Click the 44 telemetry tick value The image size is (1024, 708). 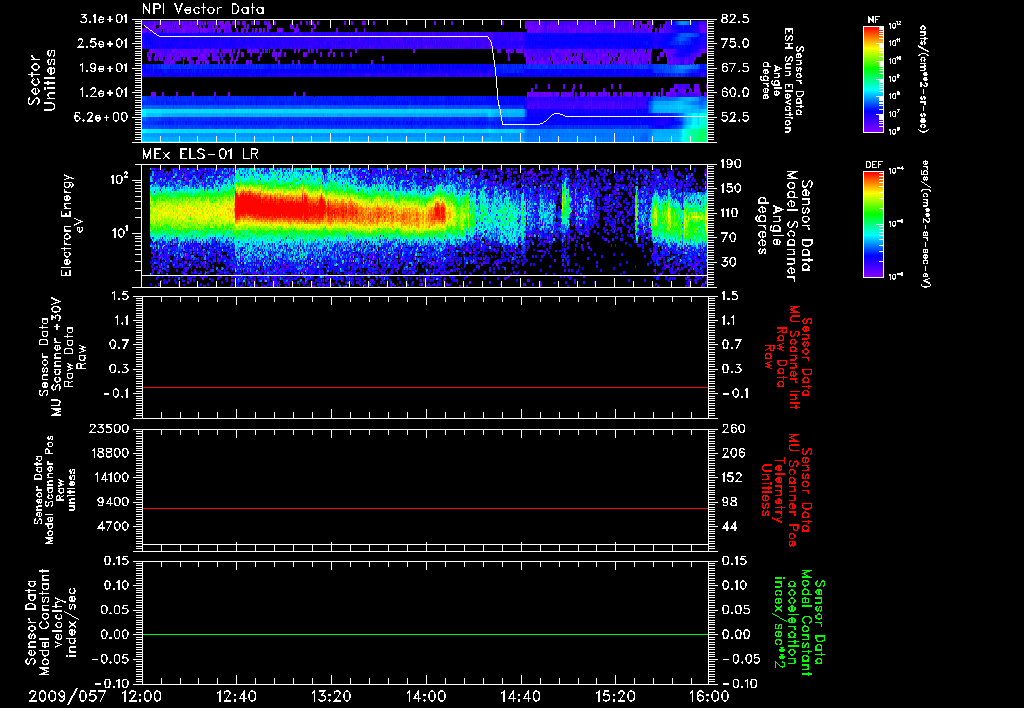pos(728,526)
